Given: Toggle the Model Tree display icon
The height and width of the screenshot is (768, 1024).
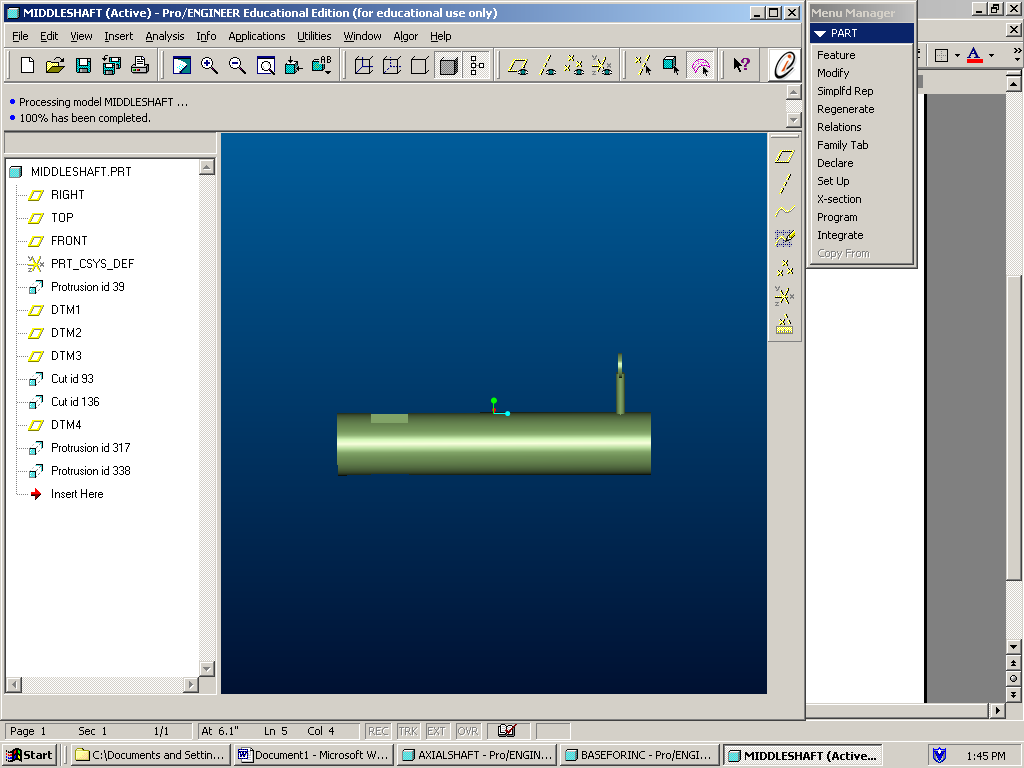Looking at the screenshot, I should click(x=477, y=65).
